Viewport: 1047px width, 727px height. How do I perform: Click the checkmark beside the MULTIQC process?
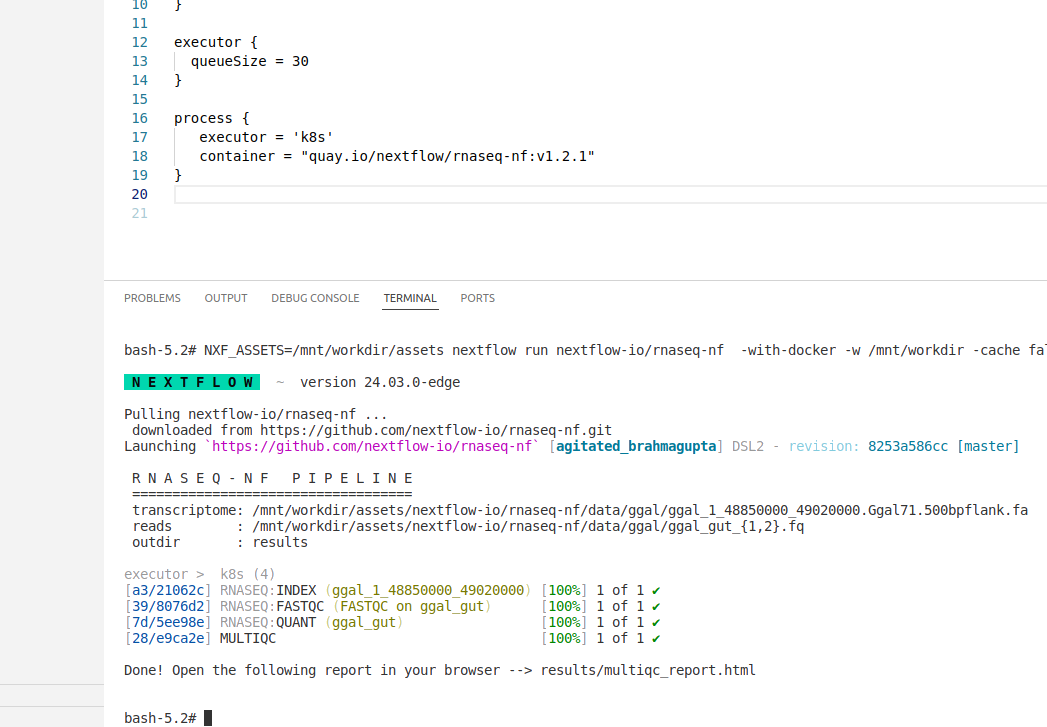(656, 638)
